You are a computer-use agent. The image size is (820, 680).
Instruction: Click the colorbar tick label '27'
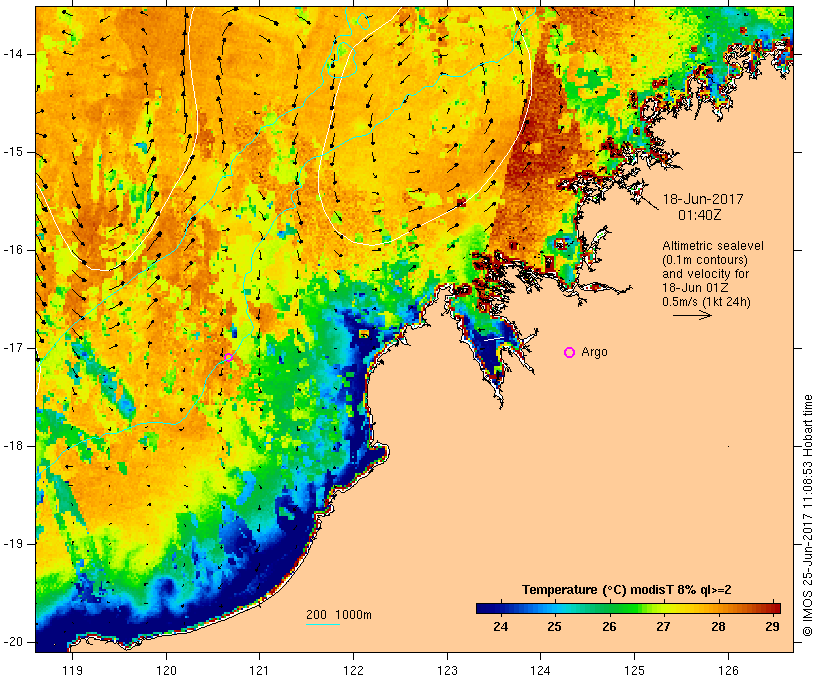click(664, 626)
